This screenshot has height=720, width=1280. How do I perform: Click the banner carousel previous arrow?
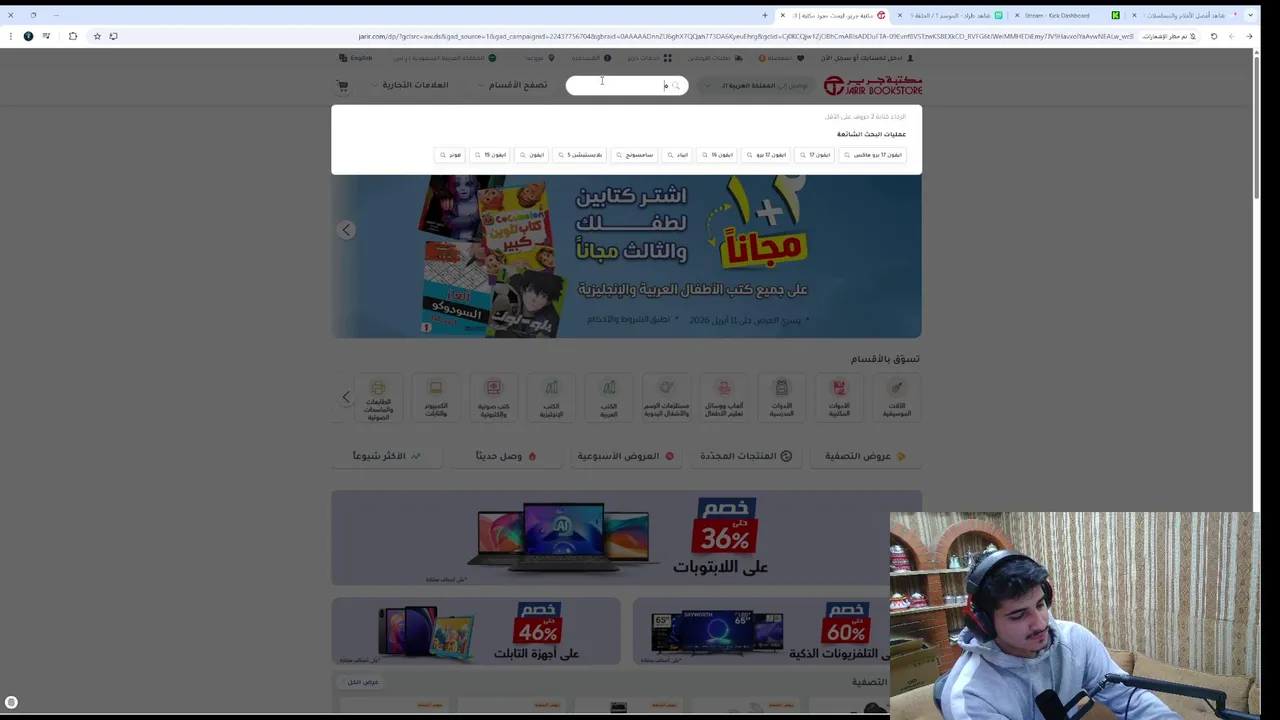click(346, 230)
